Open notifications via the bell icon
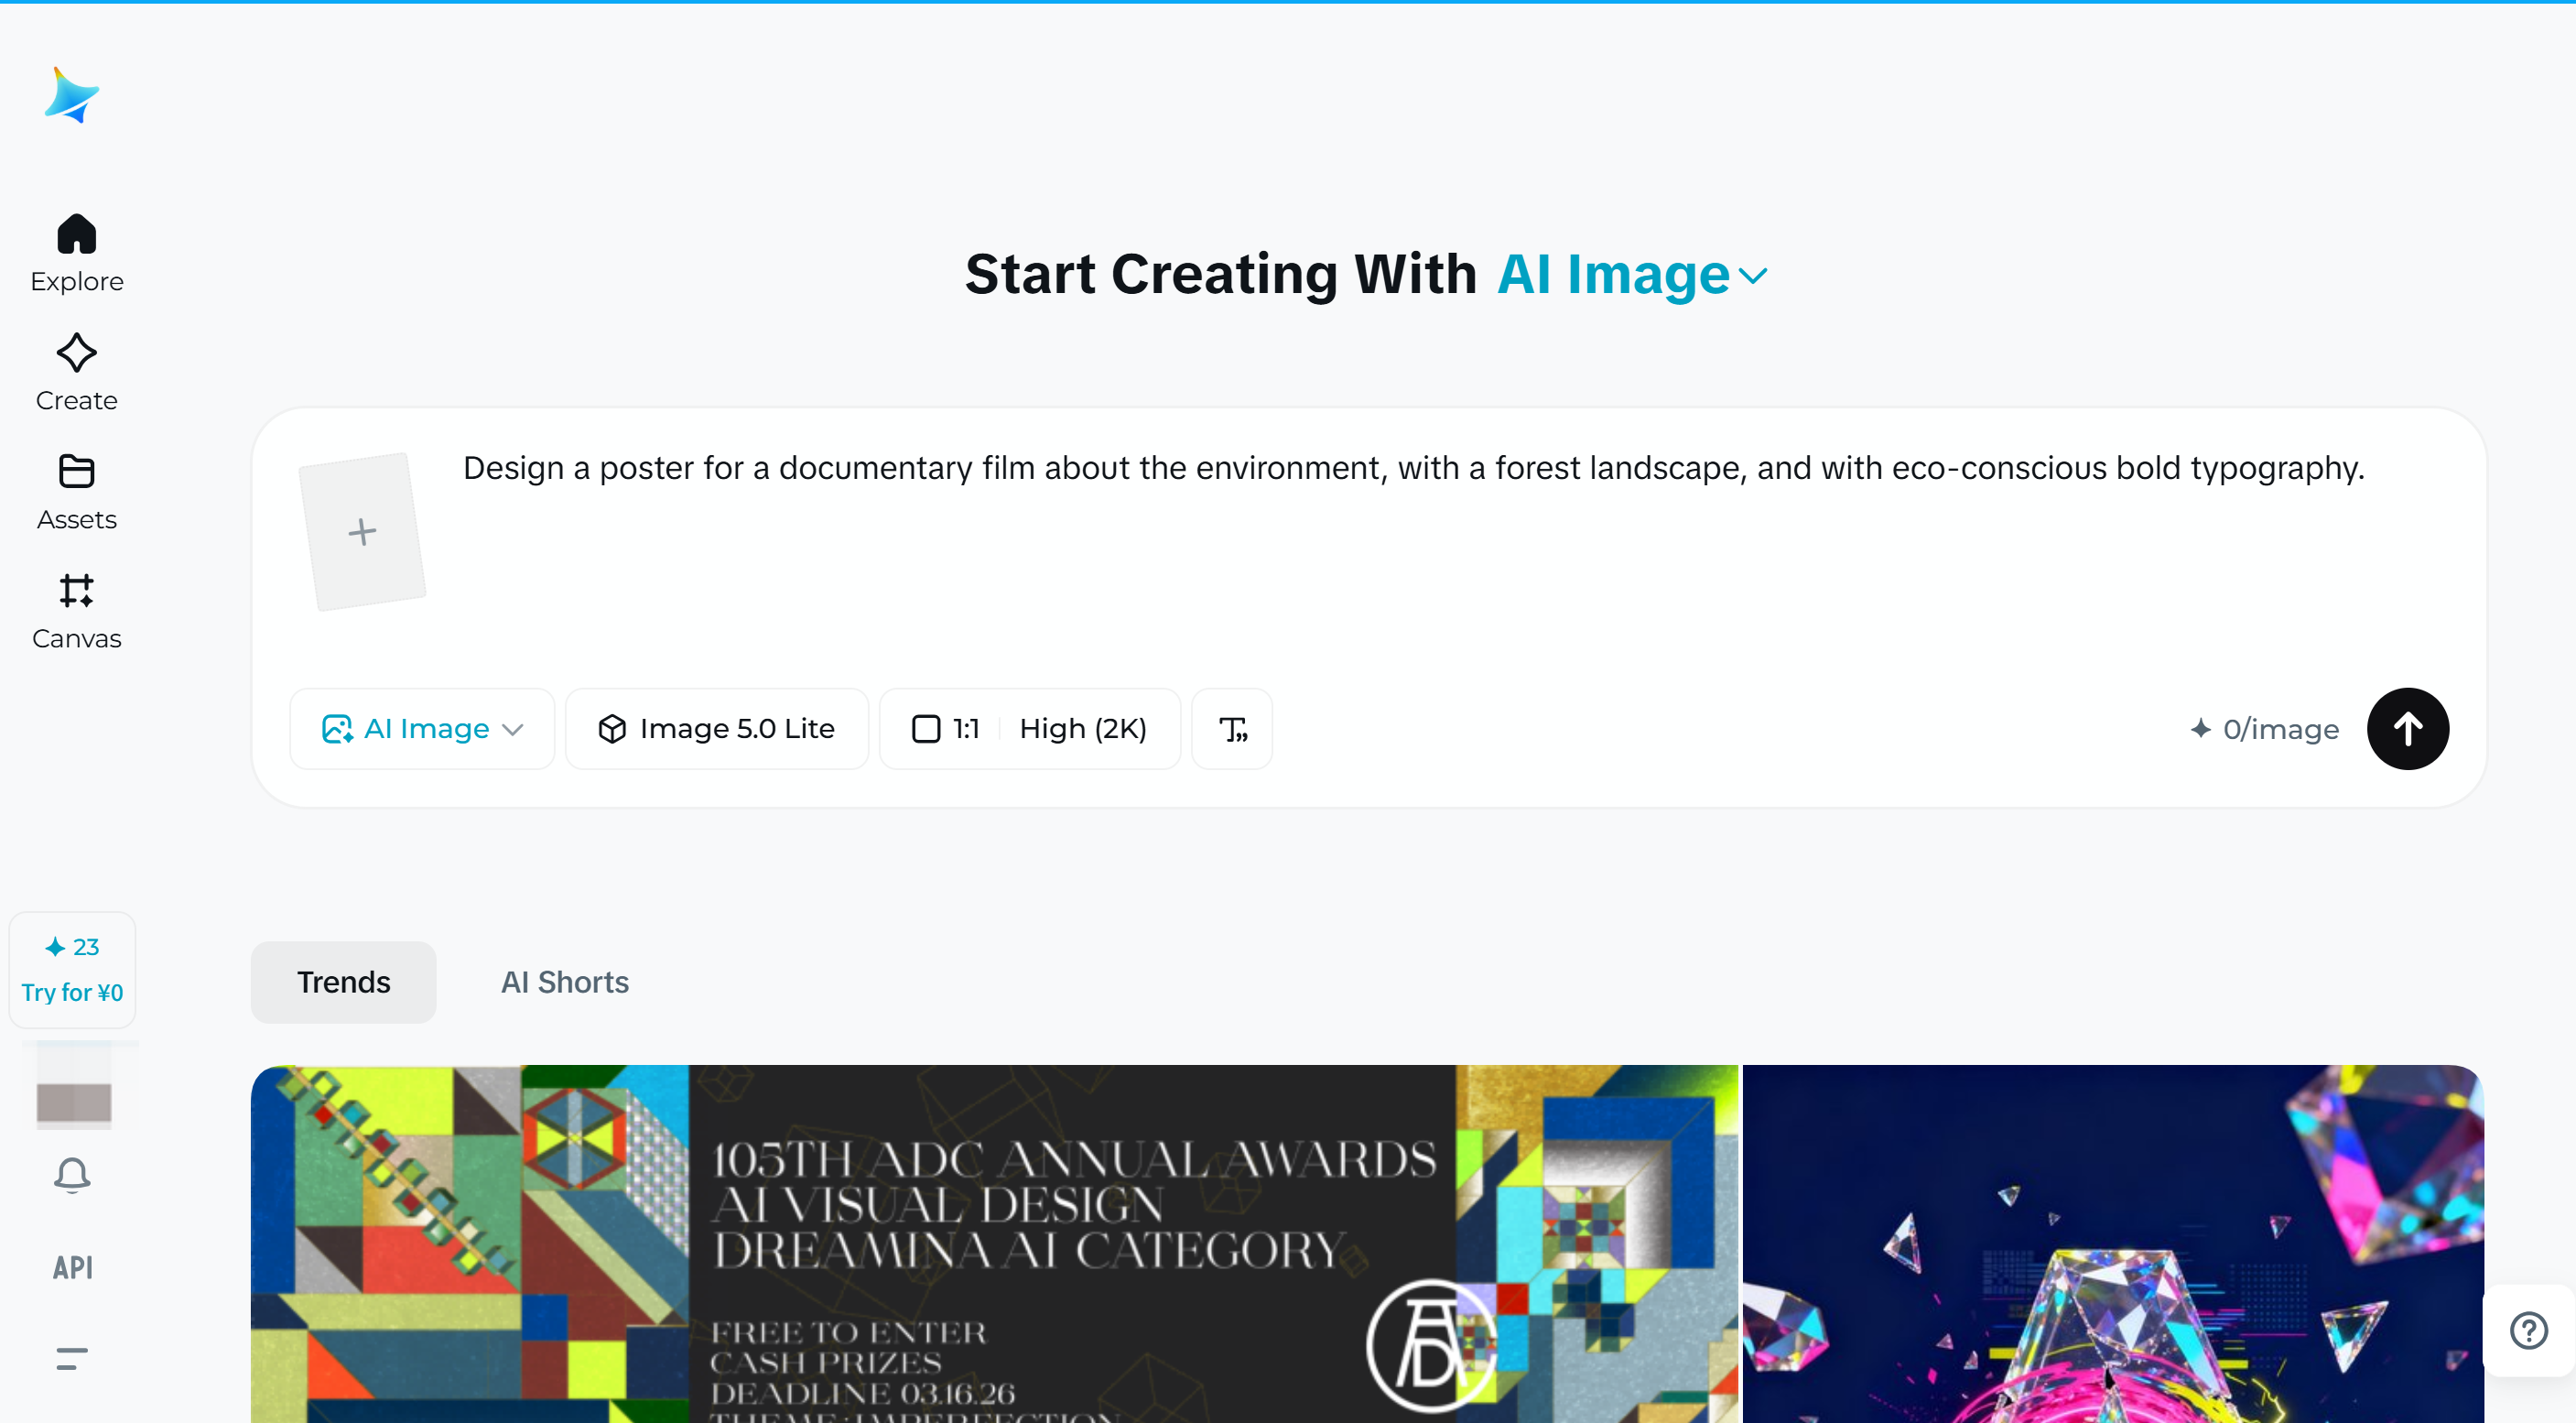This screenshot has width=2576, height=1423. click(x=71, y=1175)
